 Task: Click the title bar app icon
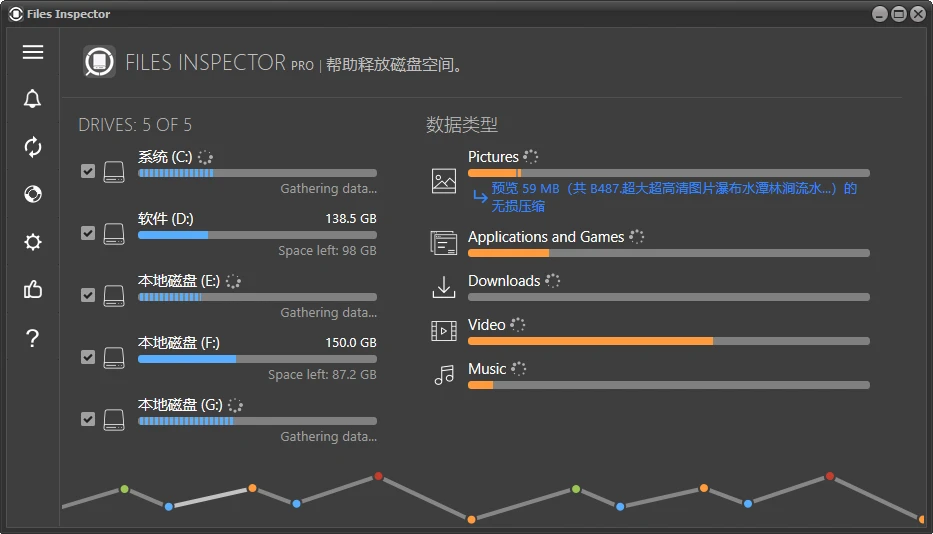[x=16, y=14]
